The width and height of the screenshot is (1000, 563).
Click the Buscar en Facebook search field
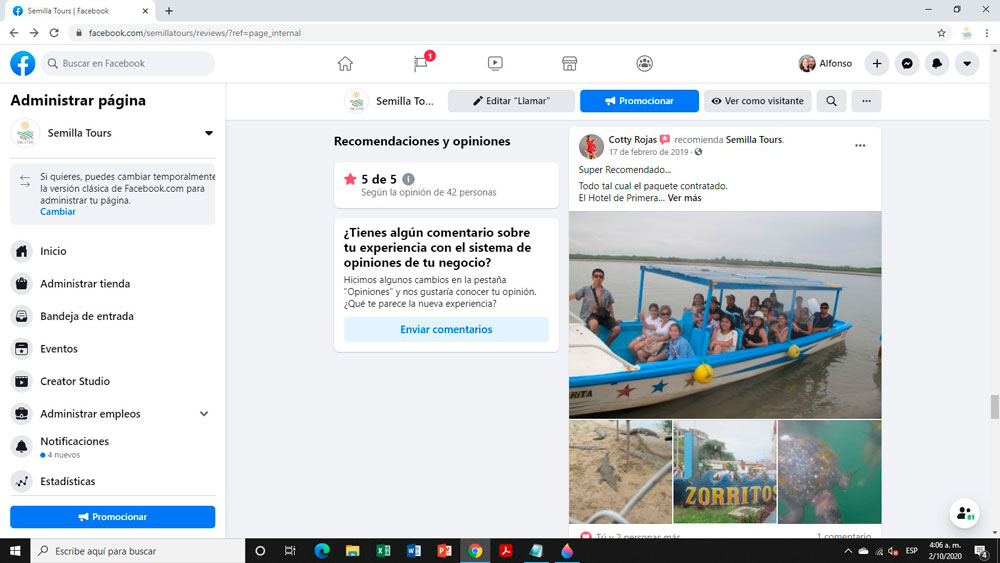tap(128, 63)
